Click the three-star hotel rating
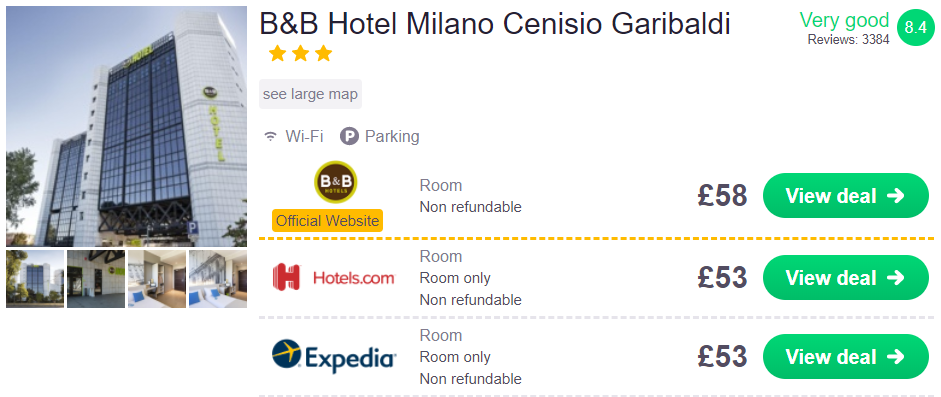This screenshot has height=397, width=941. click(300, 54)
